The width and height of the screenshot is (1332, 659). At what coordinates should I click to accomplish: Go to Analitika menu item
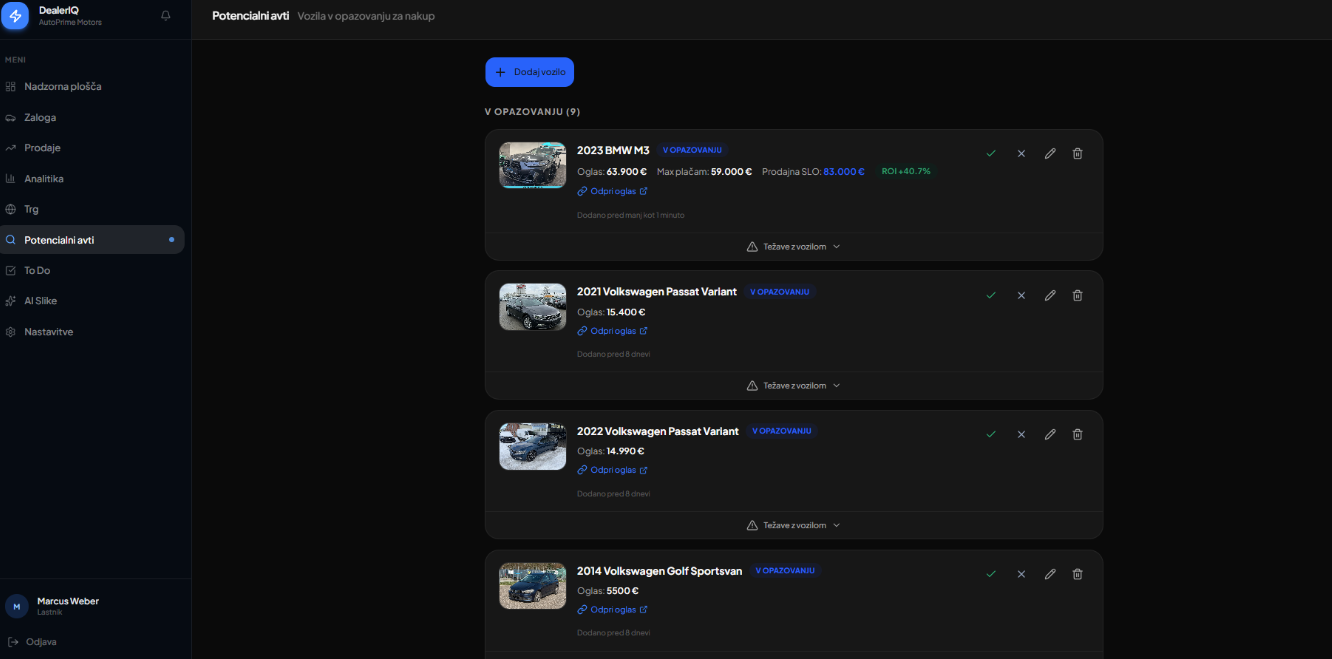44,179
